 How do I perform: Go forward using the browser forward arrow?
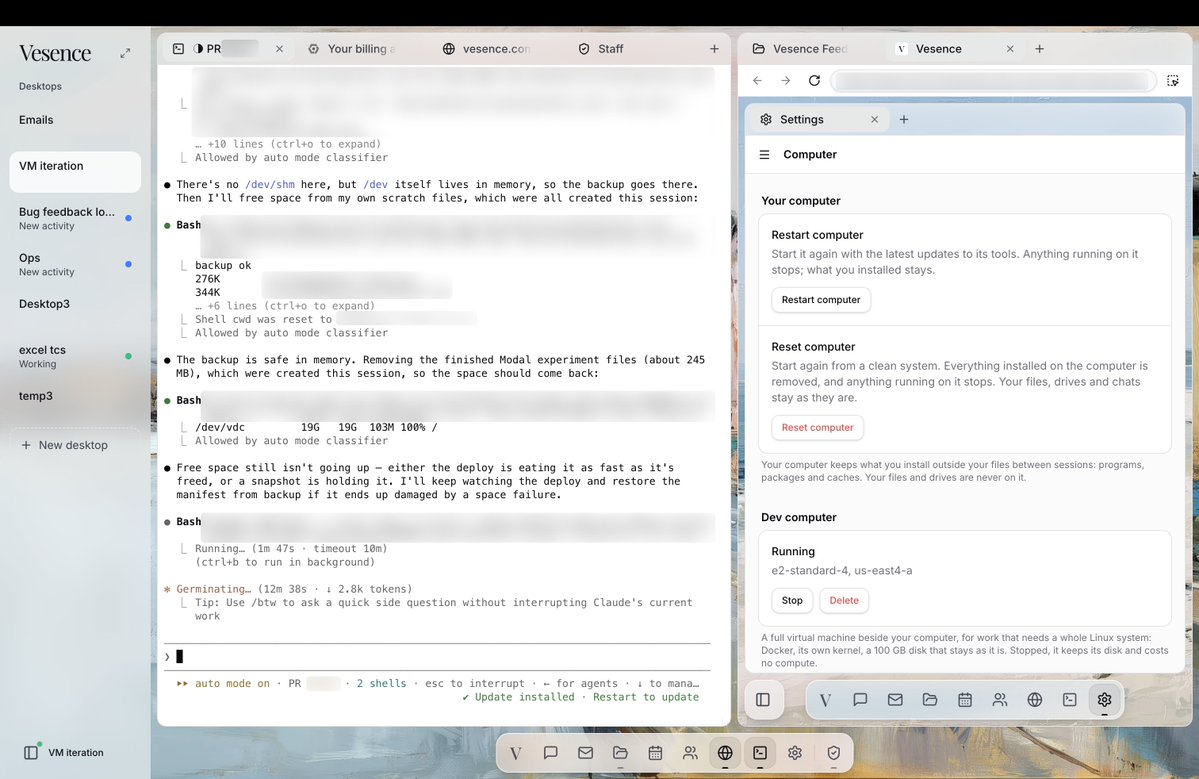[x=785, y=80]
